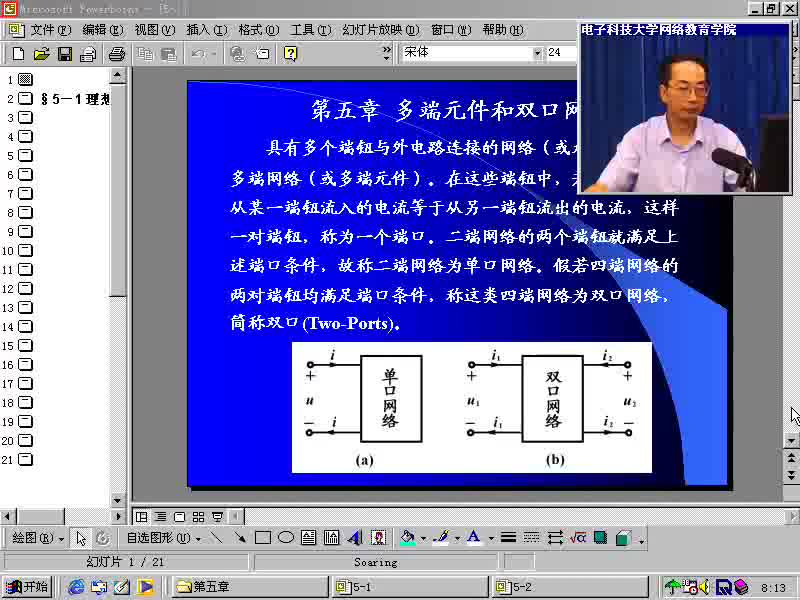Screen dimensions: 800x600
Task: Open a file with the Open folder icon
Action: click(x=41, y=53)
